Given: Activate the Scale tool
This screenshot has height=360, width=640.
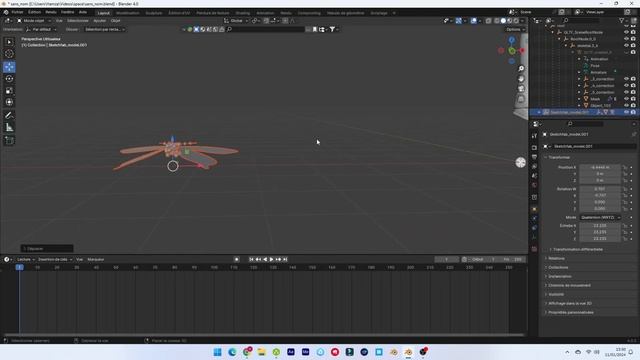Looking at the screenshot, I should click(9, 90).
